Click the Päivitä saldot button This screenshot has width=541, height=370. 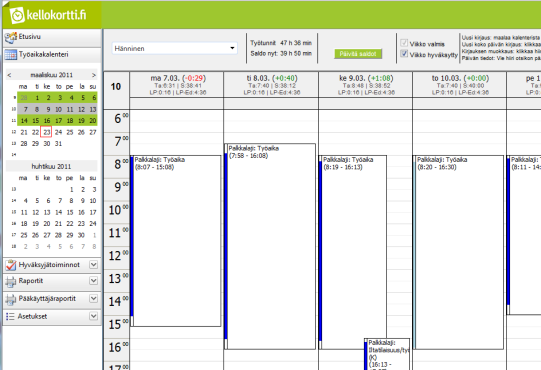coord(358,54)
